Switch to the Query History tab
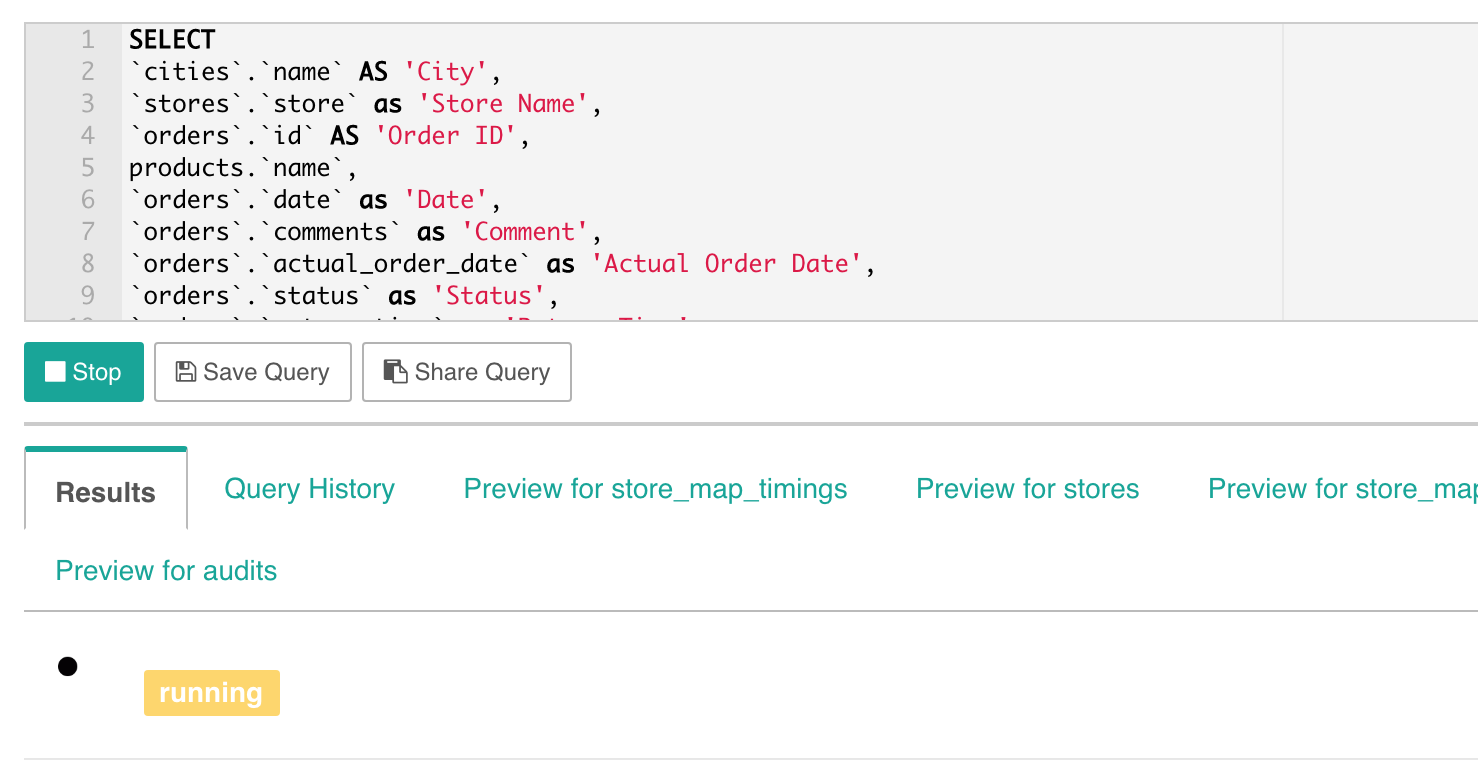The image size is (1478, 760). pyautogui.click(x=309, y=489)
